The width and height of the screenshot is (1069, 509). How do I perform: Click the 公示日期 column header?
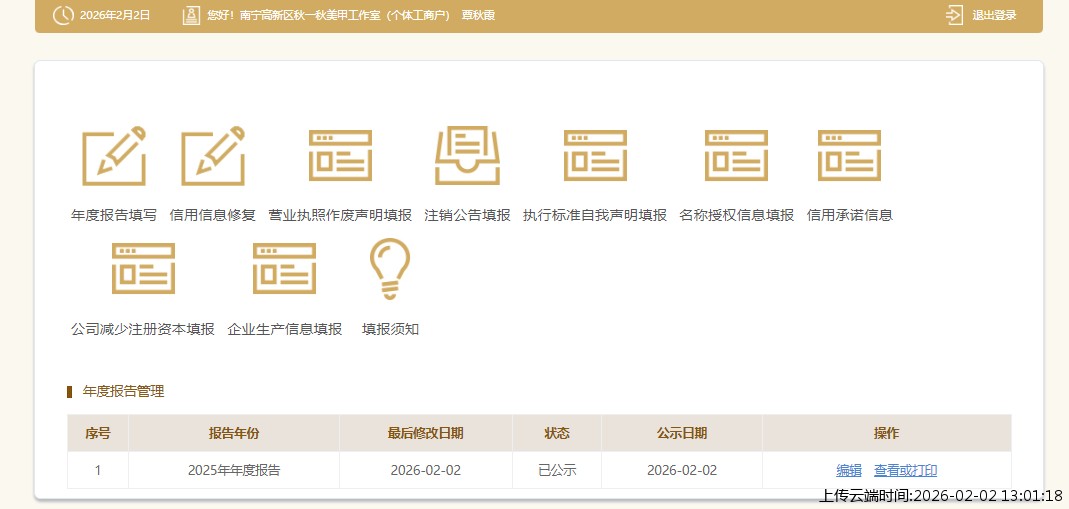coord(682,433)
